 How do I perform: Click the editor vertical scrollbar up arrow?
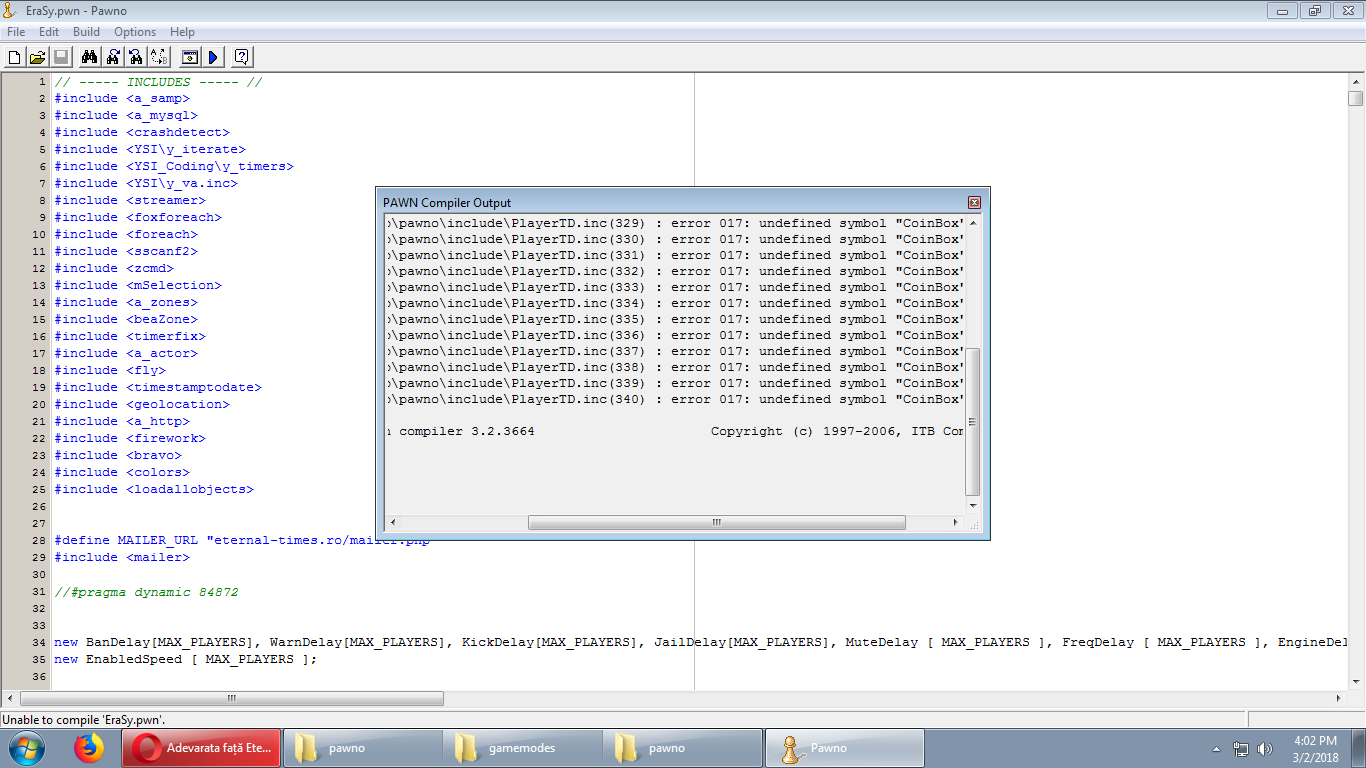click(x=1355, y=81)
